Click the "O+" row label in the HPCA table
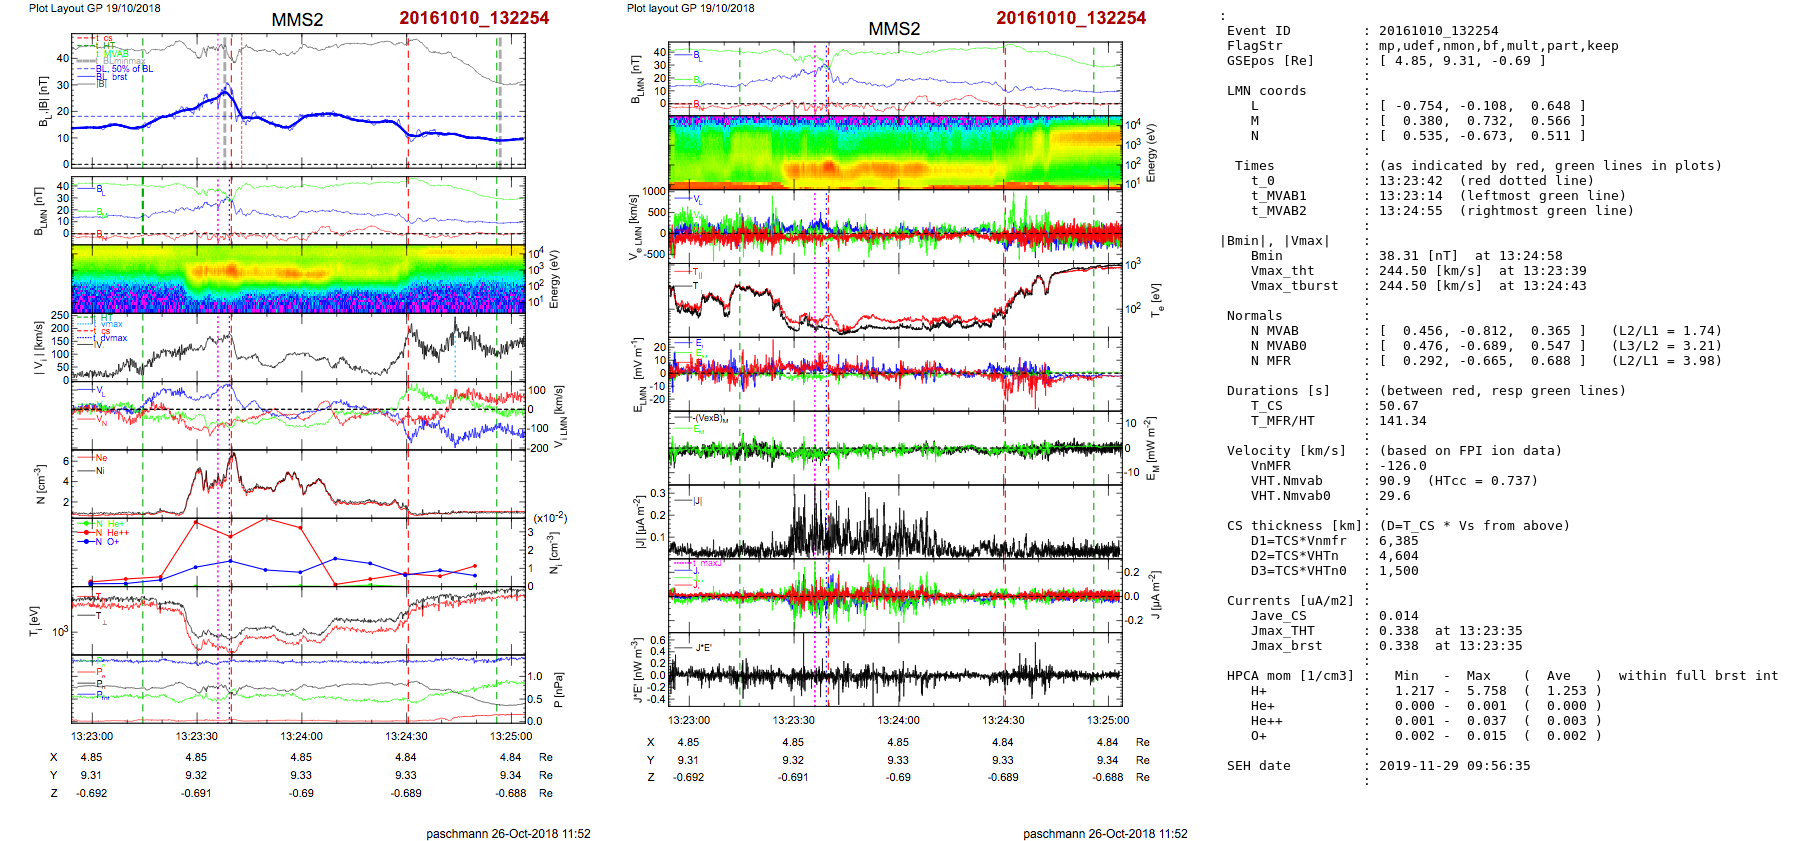This screenshot has height=841, width=1804. [x=1258, y=736]
